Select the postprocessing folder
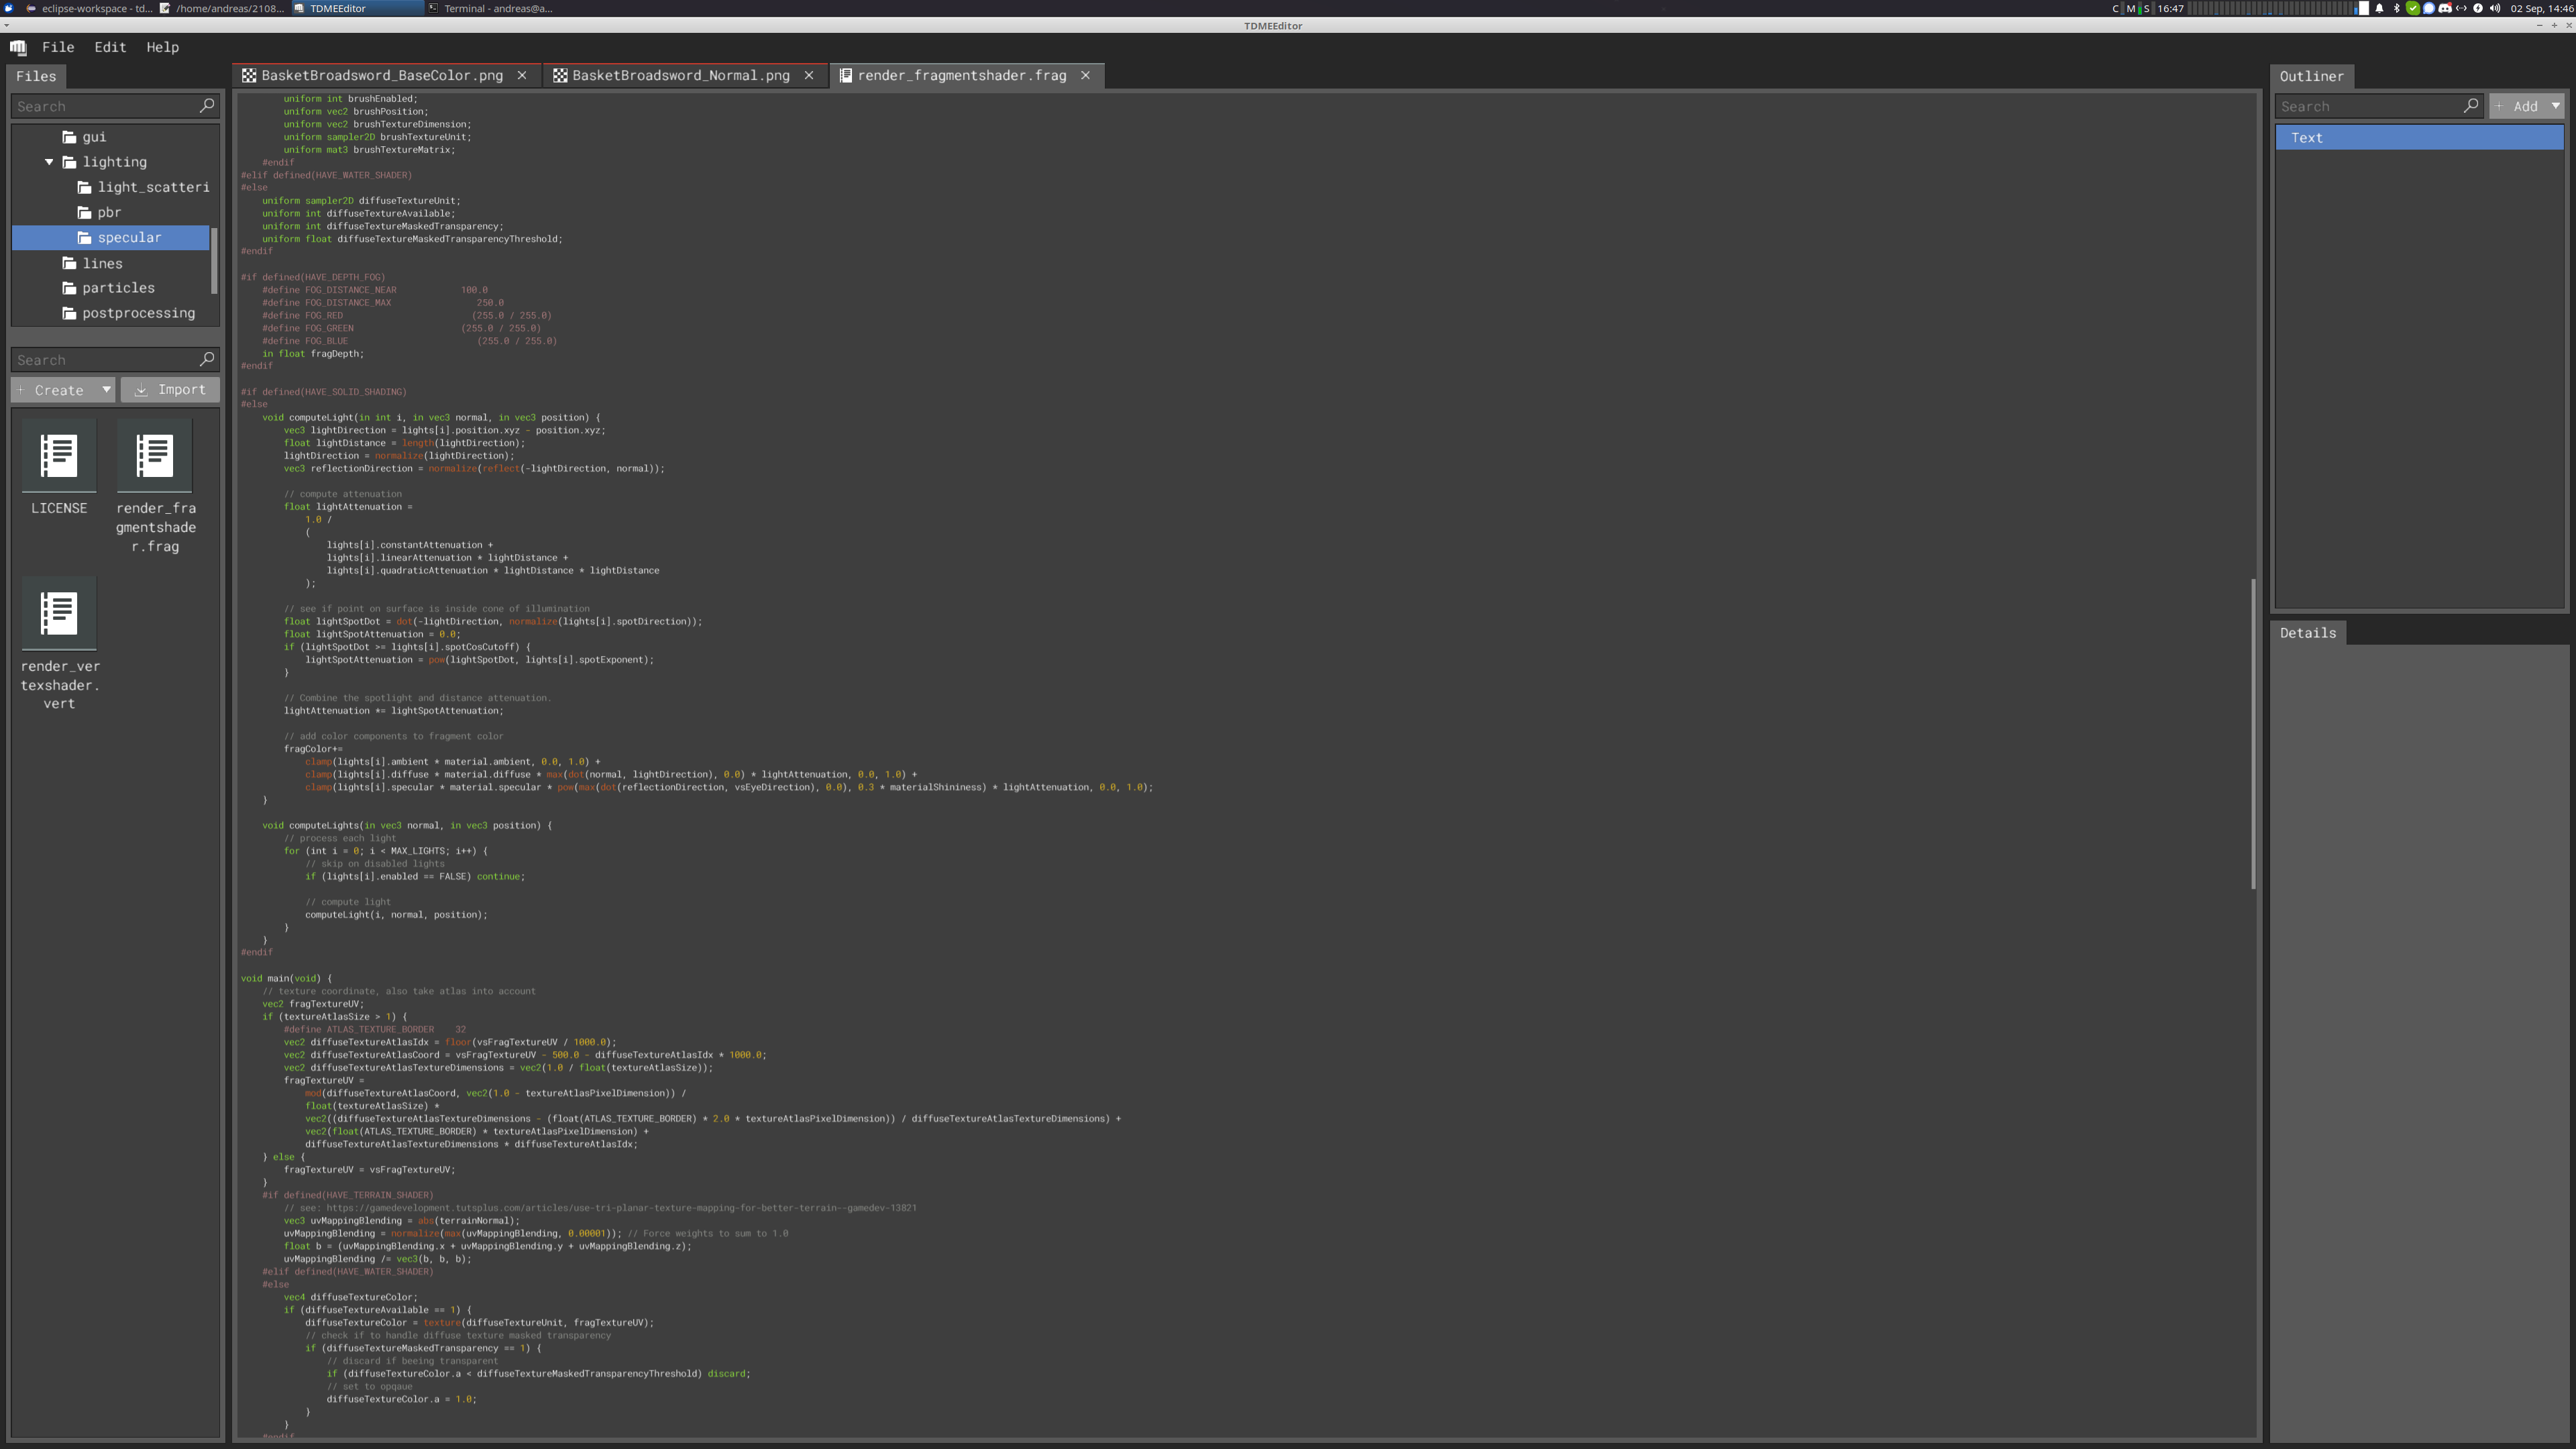This screenshot has height=1449, width=2576. tap(138, 313)
